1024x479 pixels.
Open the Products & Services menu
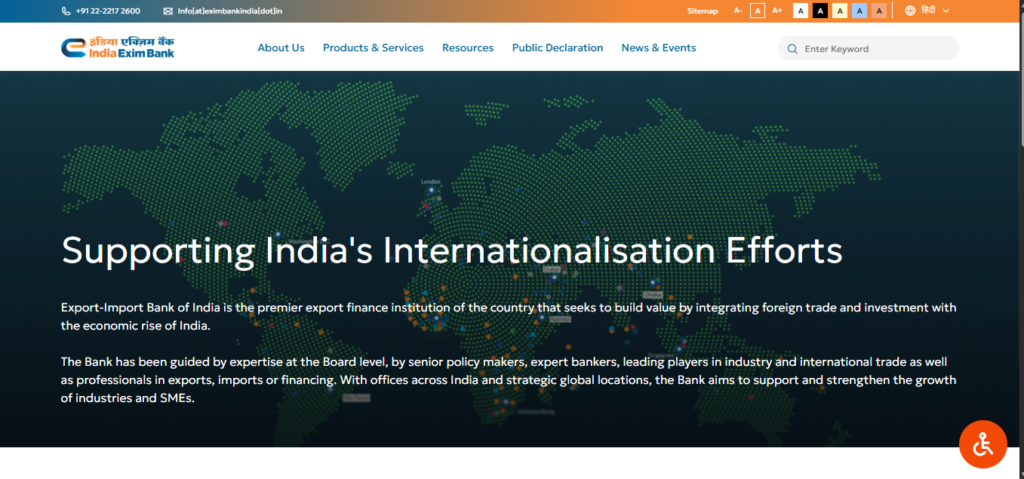[373, 48]
